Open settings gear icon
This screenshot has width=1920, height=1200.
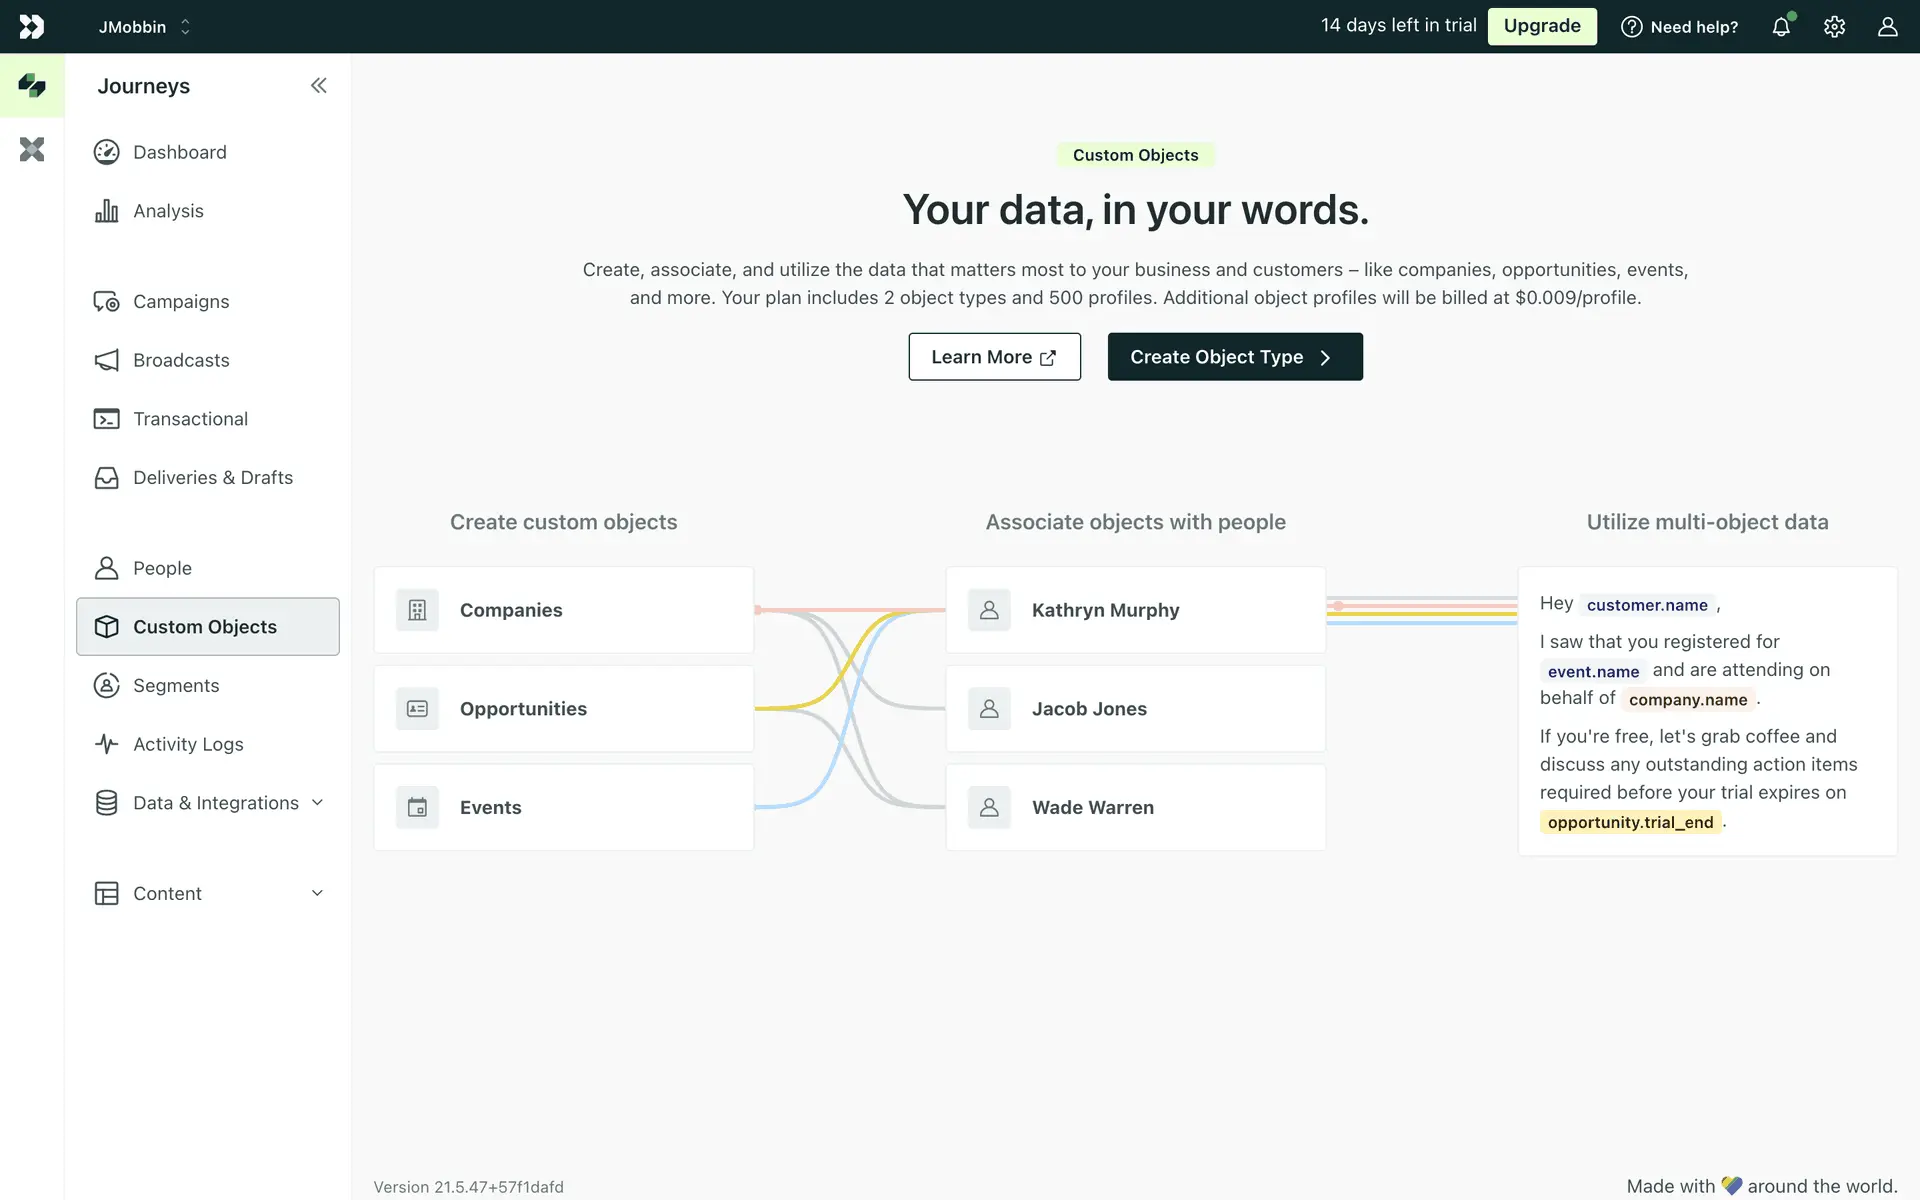point(1834,27)
